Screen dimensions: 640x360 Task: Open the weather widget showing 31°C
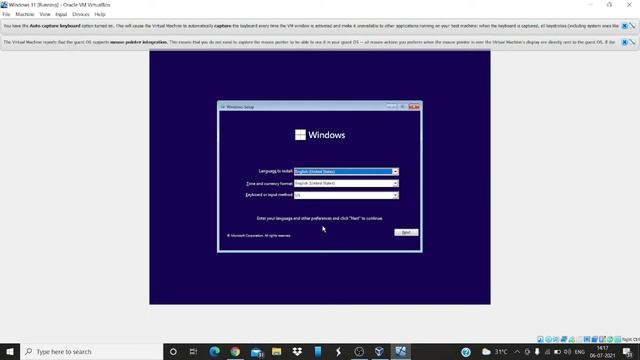click(495, 352)
